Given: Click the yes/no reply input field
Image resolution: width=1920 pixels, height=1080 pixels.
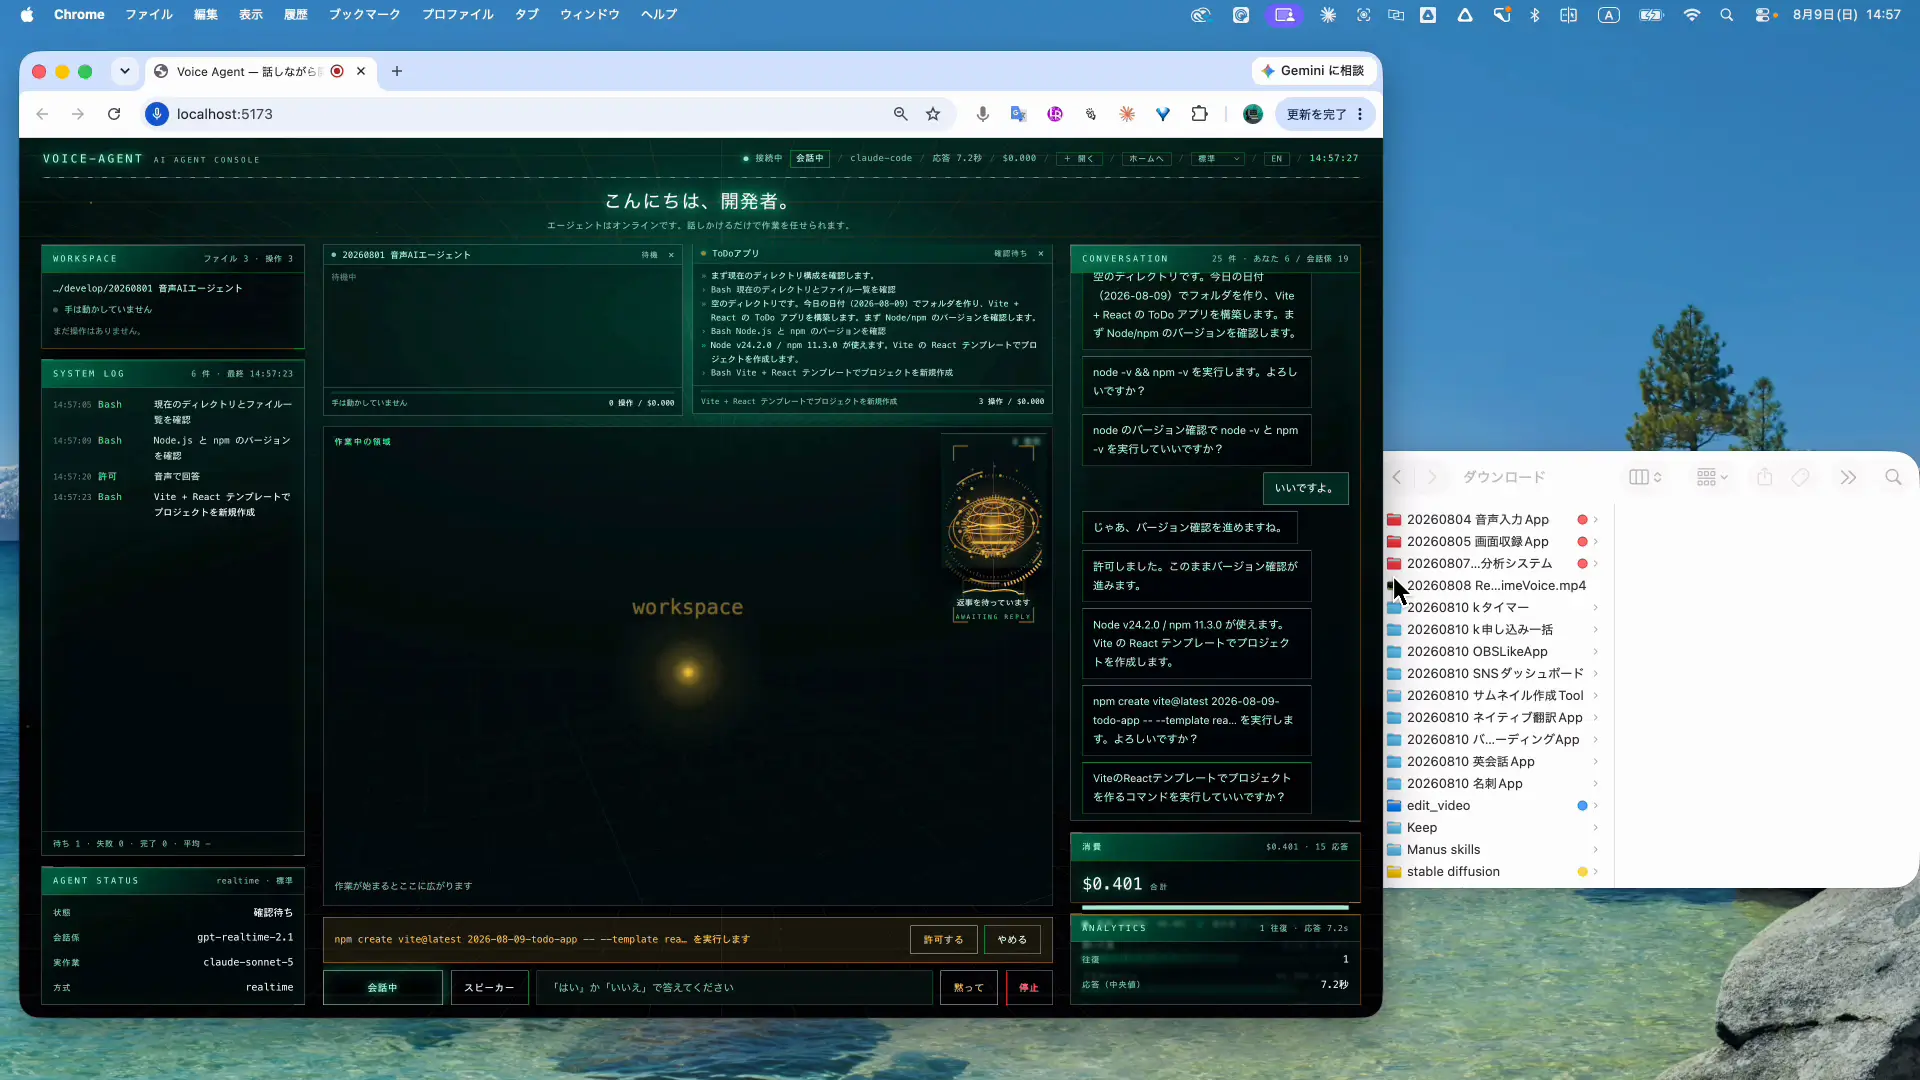Looking at the screenshot, I should pyautogui.click(x=735, y=987).
